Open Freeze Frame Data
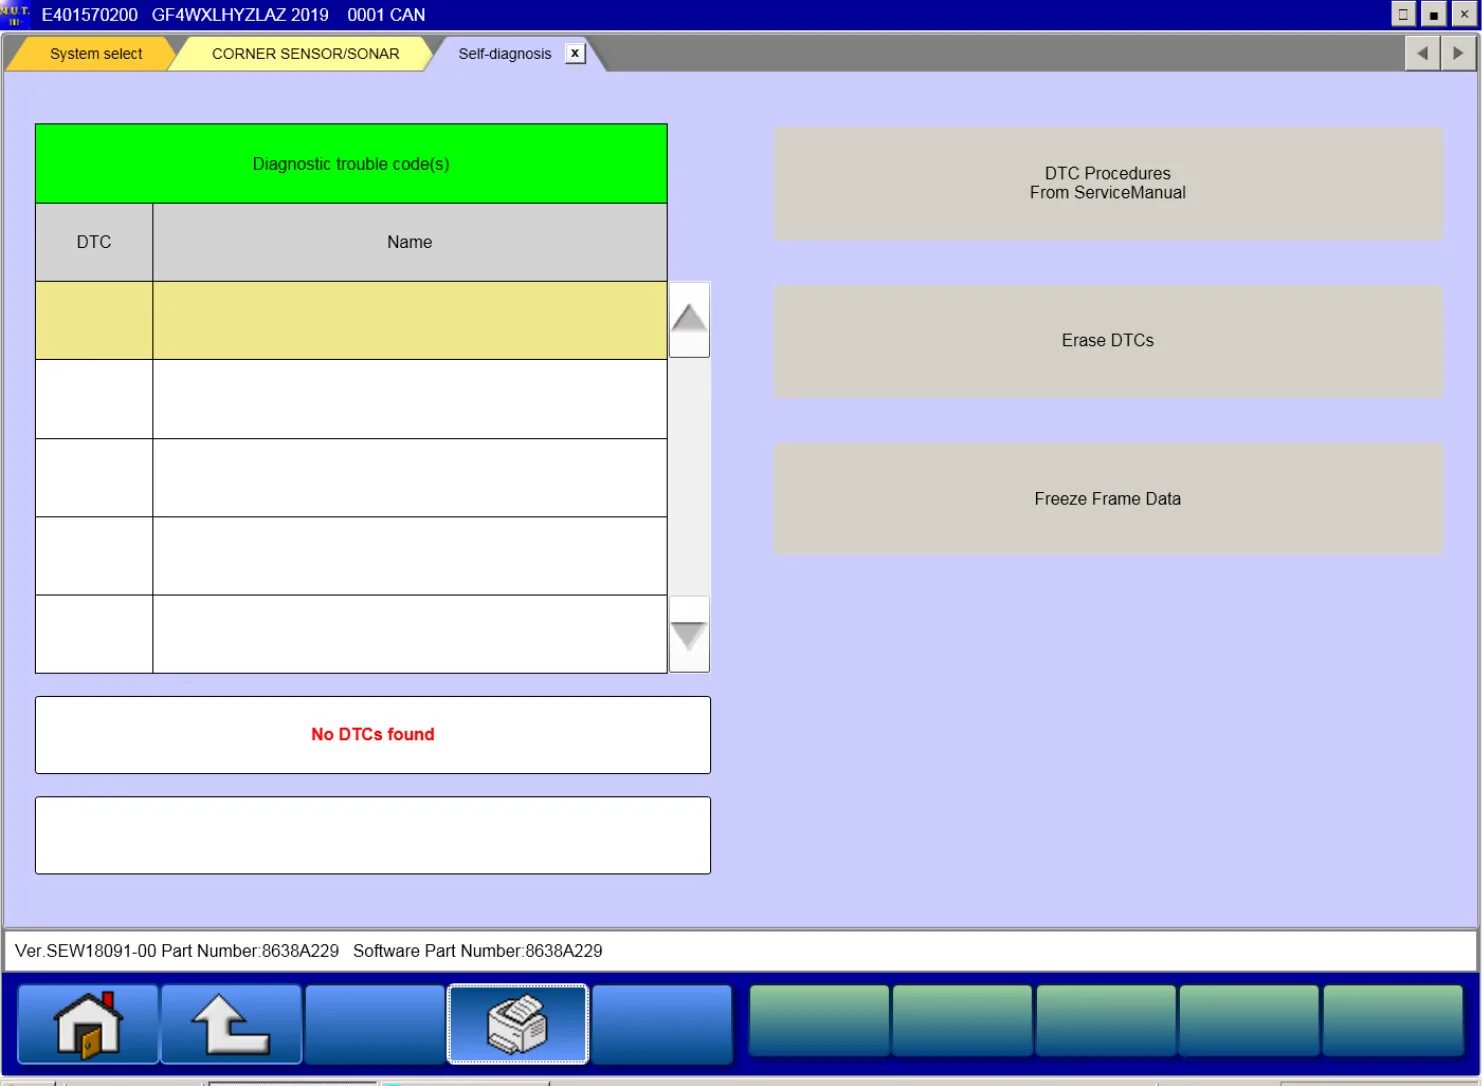Viewport: 1482px width, 1086px height. tap(1108, 499)
